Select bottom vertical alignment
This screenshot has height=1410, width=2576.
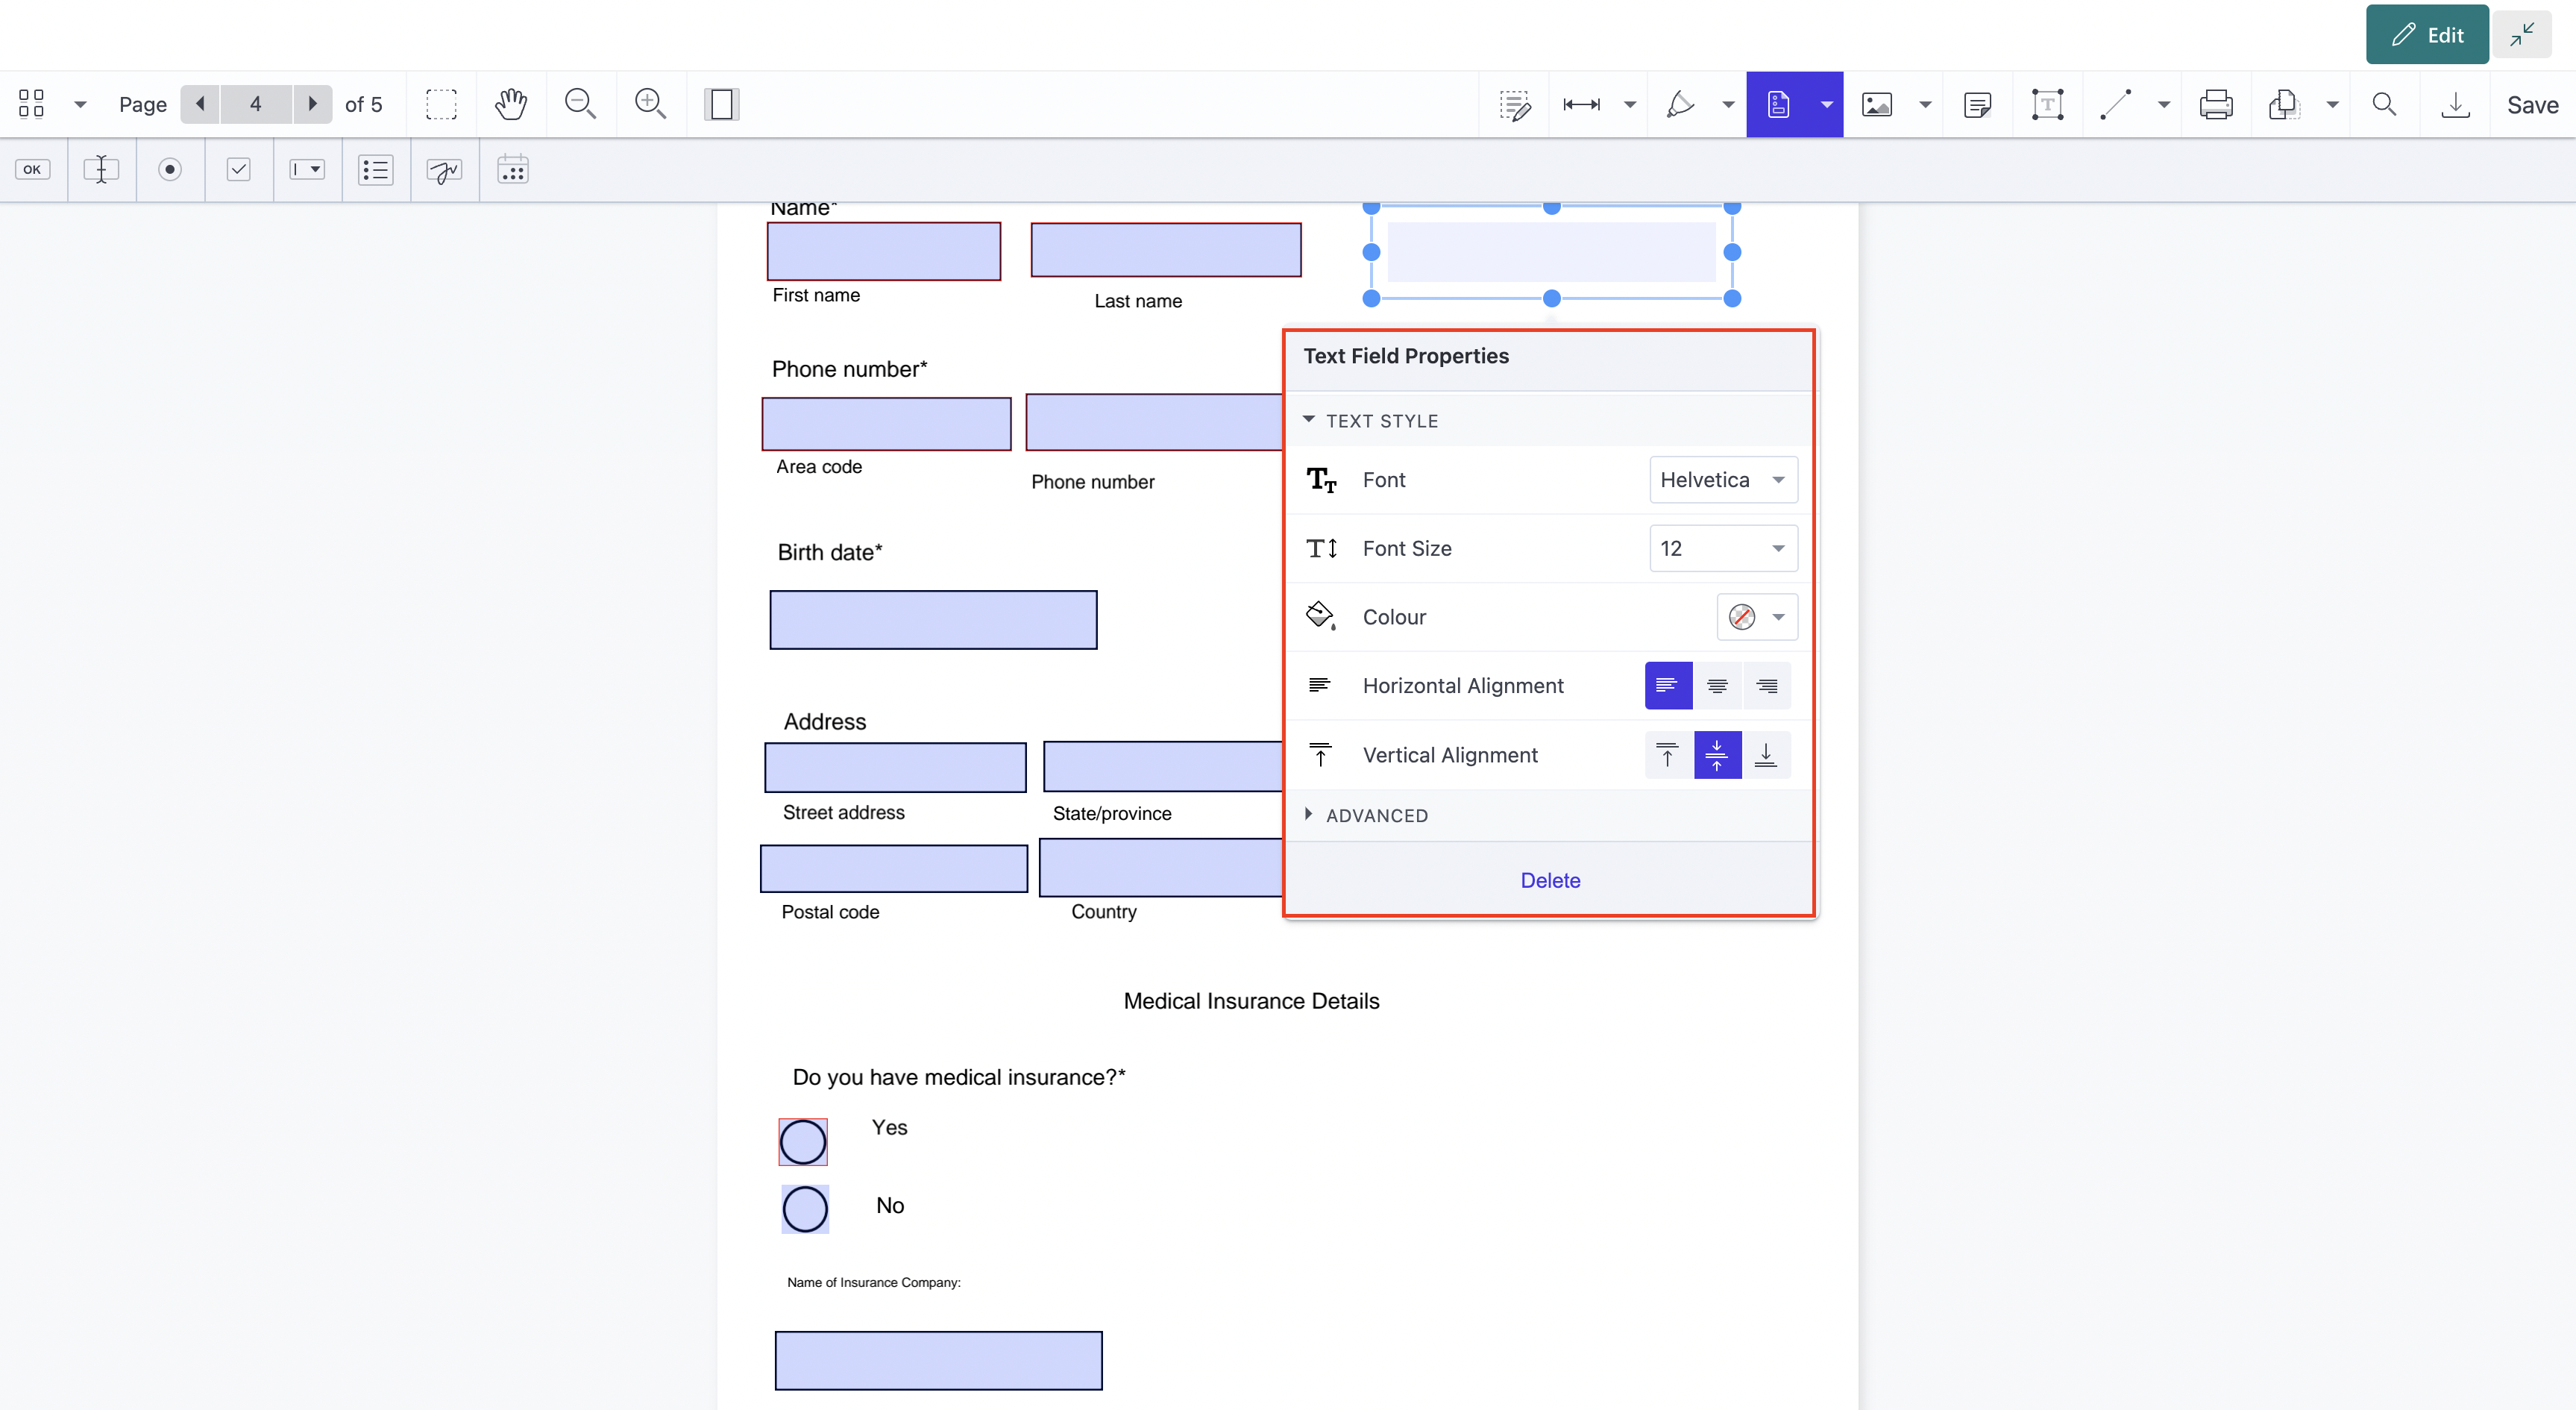[1766, 755]
